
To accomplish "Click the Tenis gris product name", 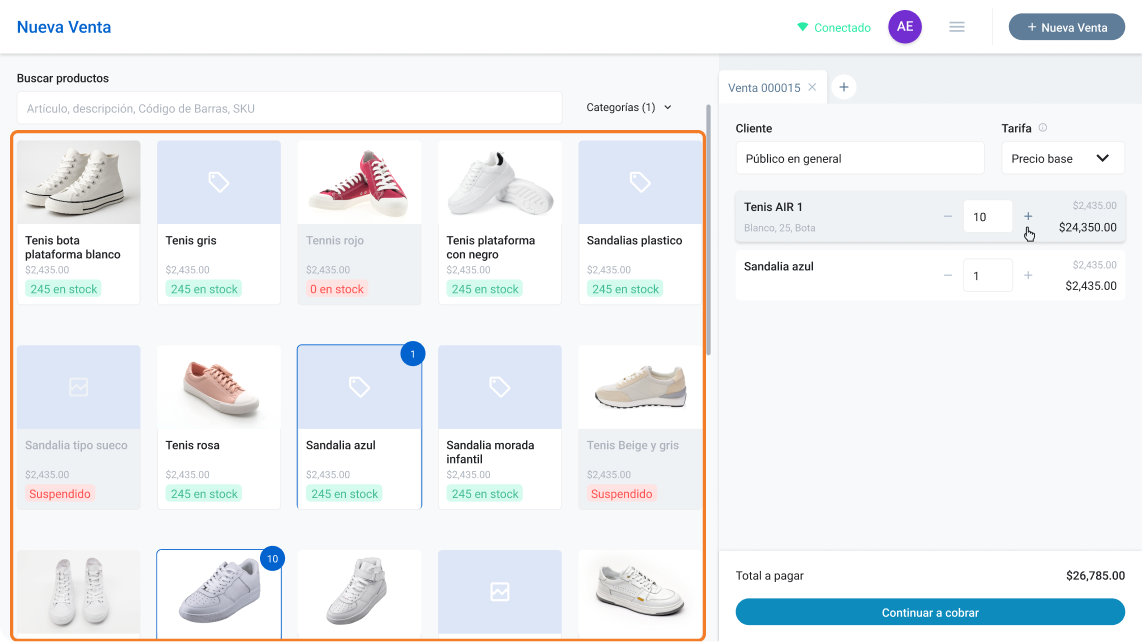I will tap(191, 240).
